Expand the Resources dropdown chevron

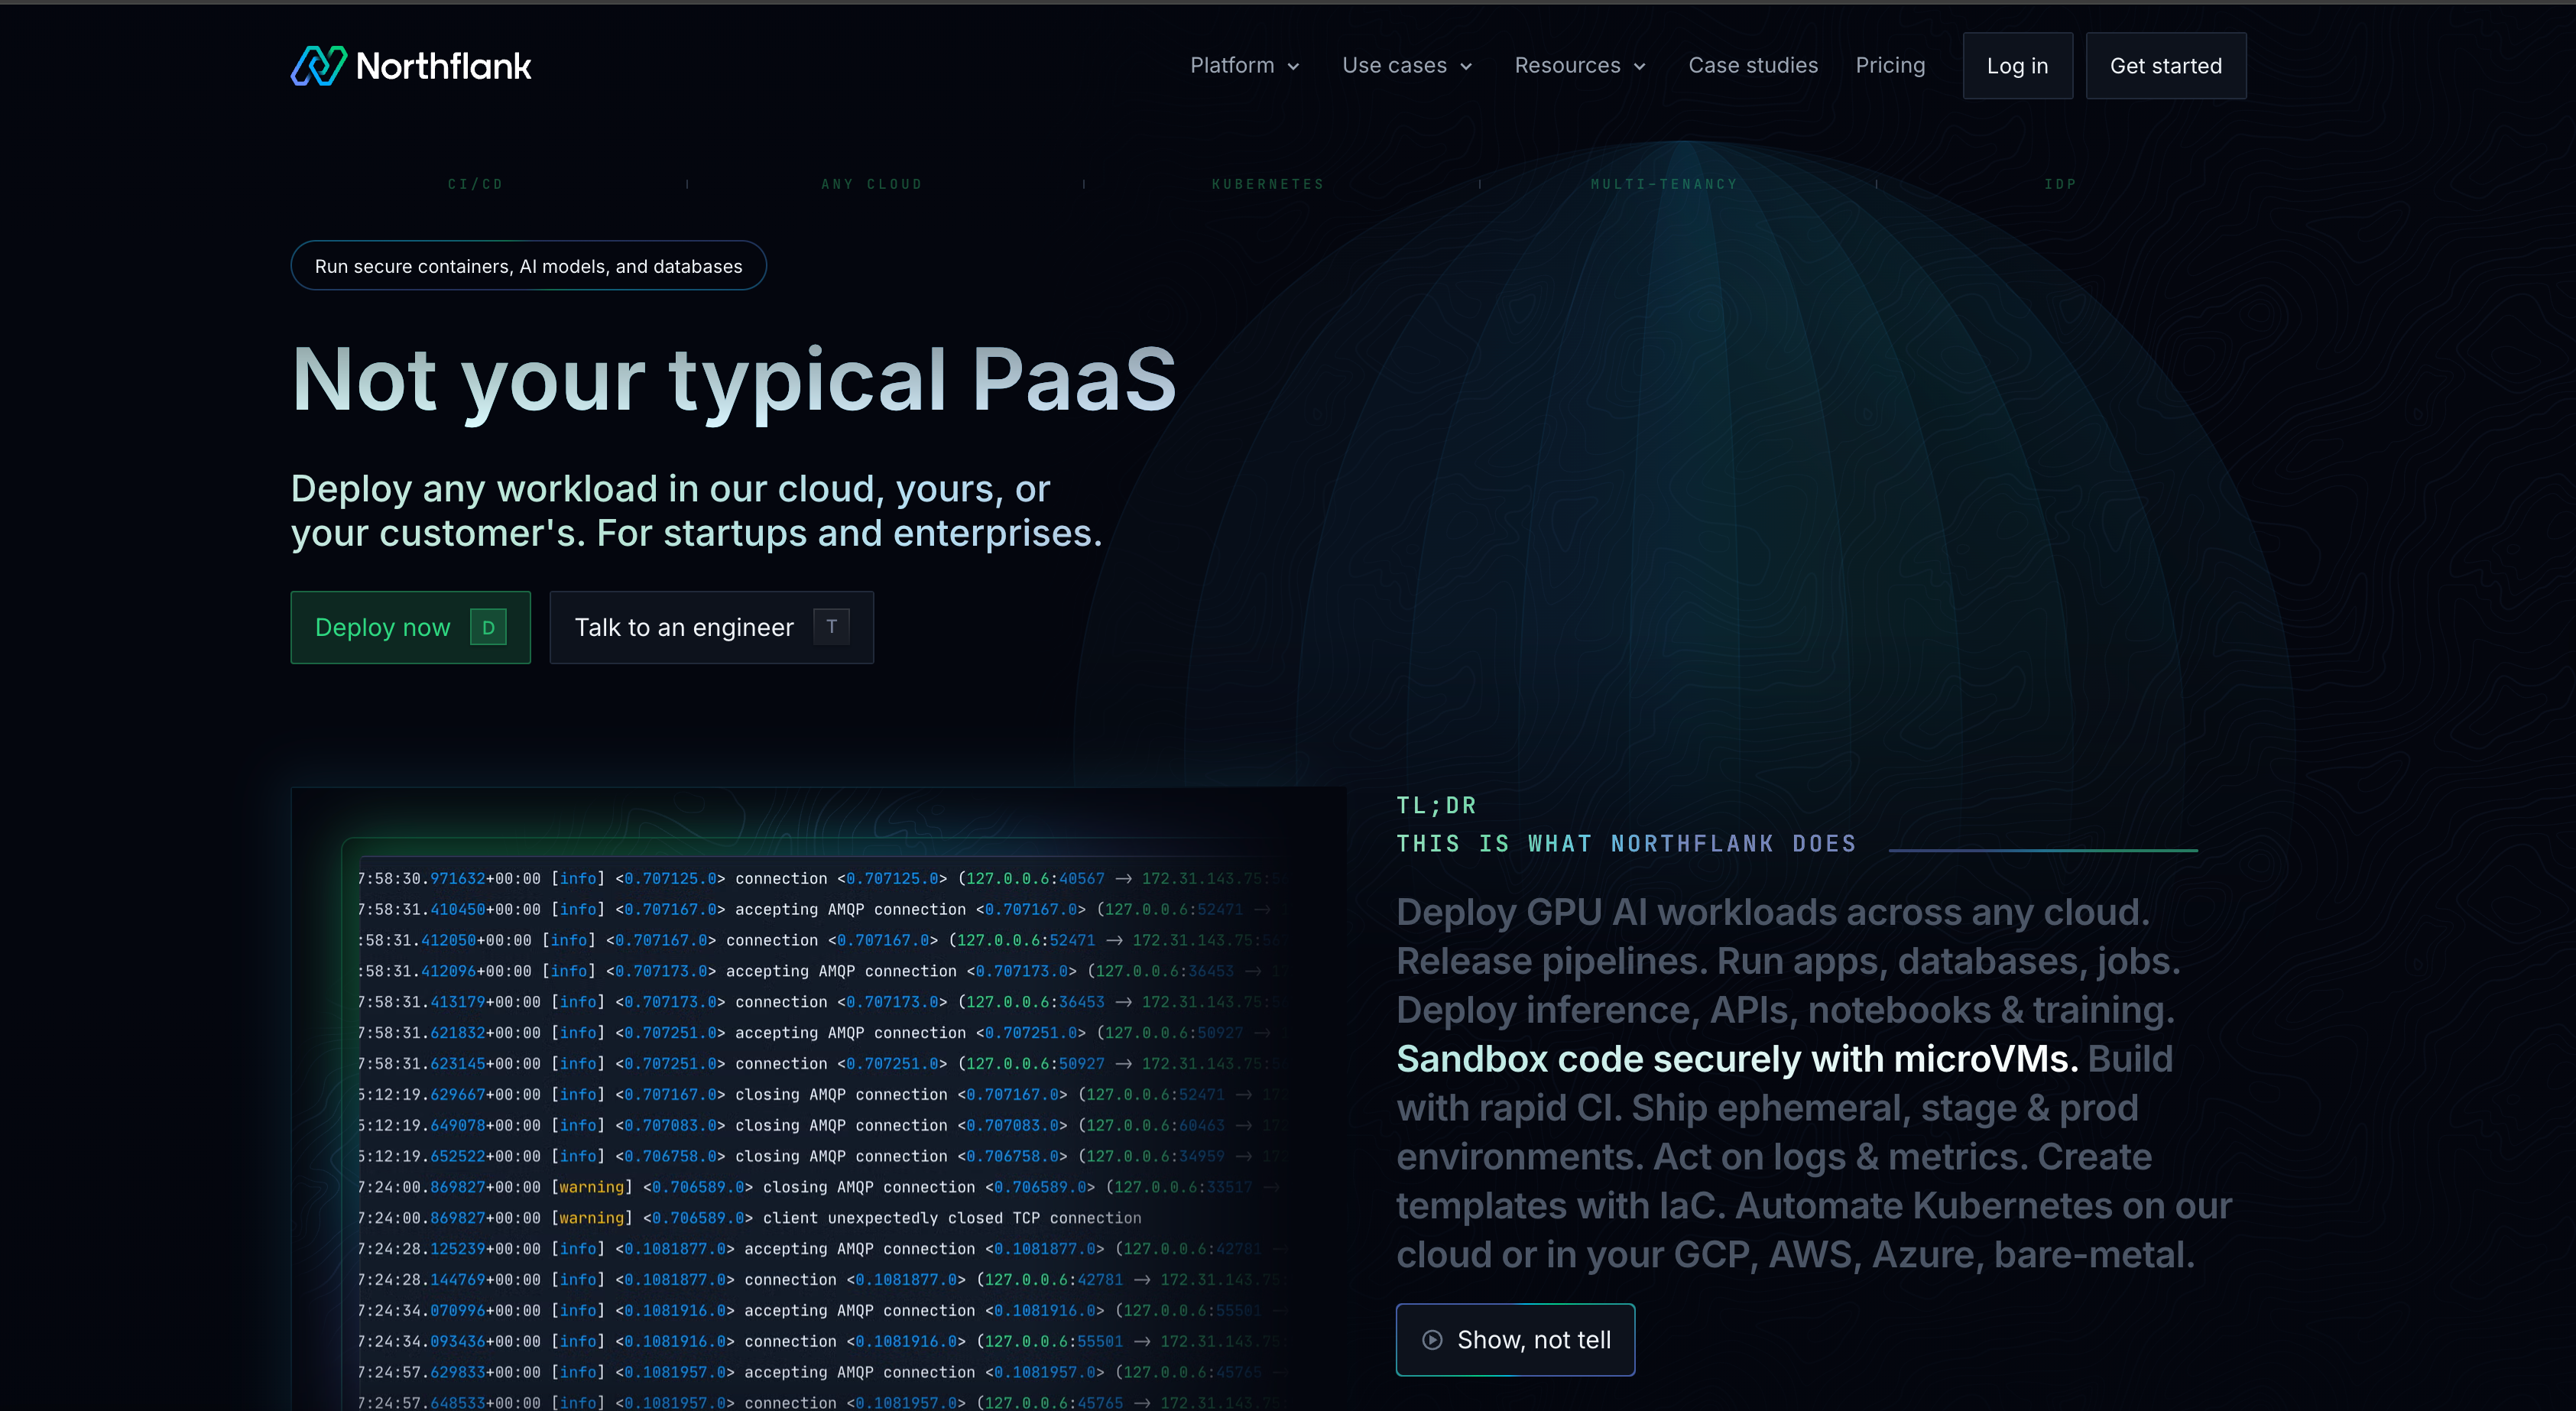(x=1640, y=67)
